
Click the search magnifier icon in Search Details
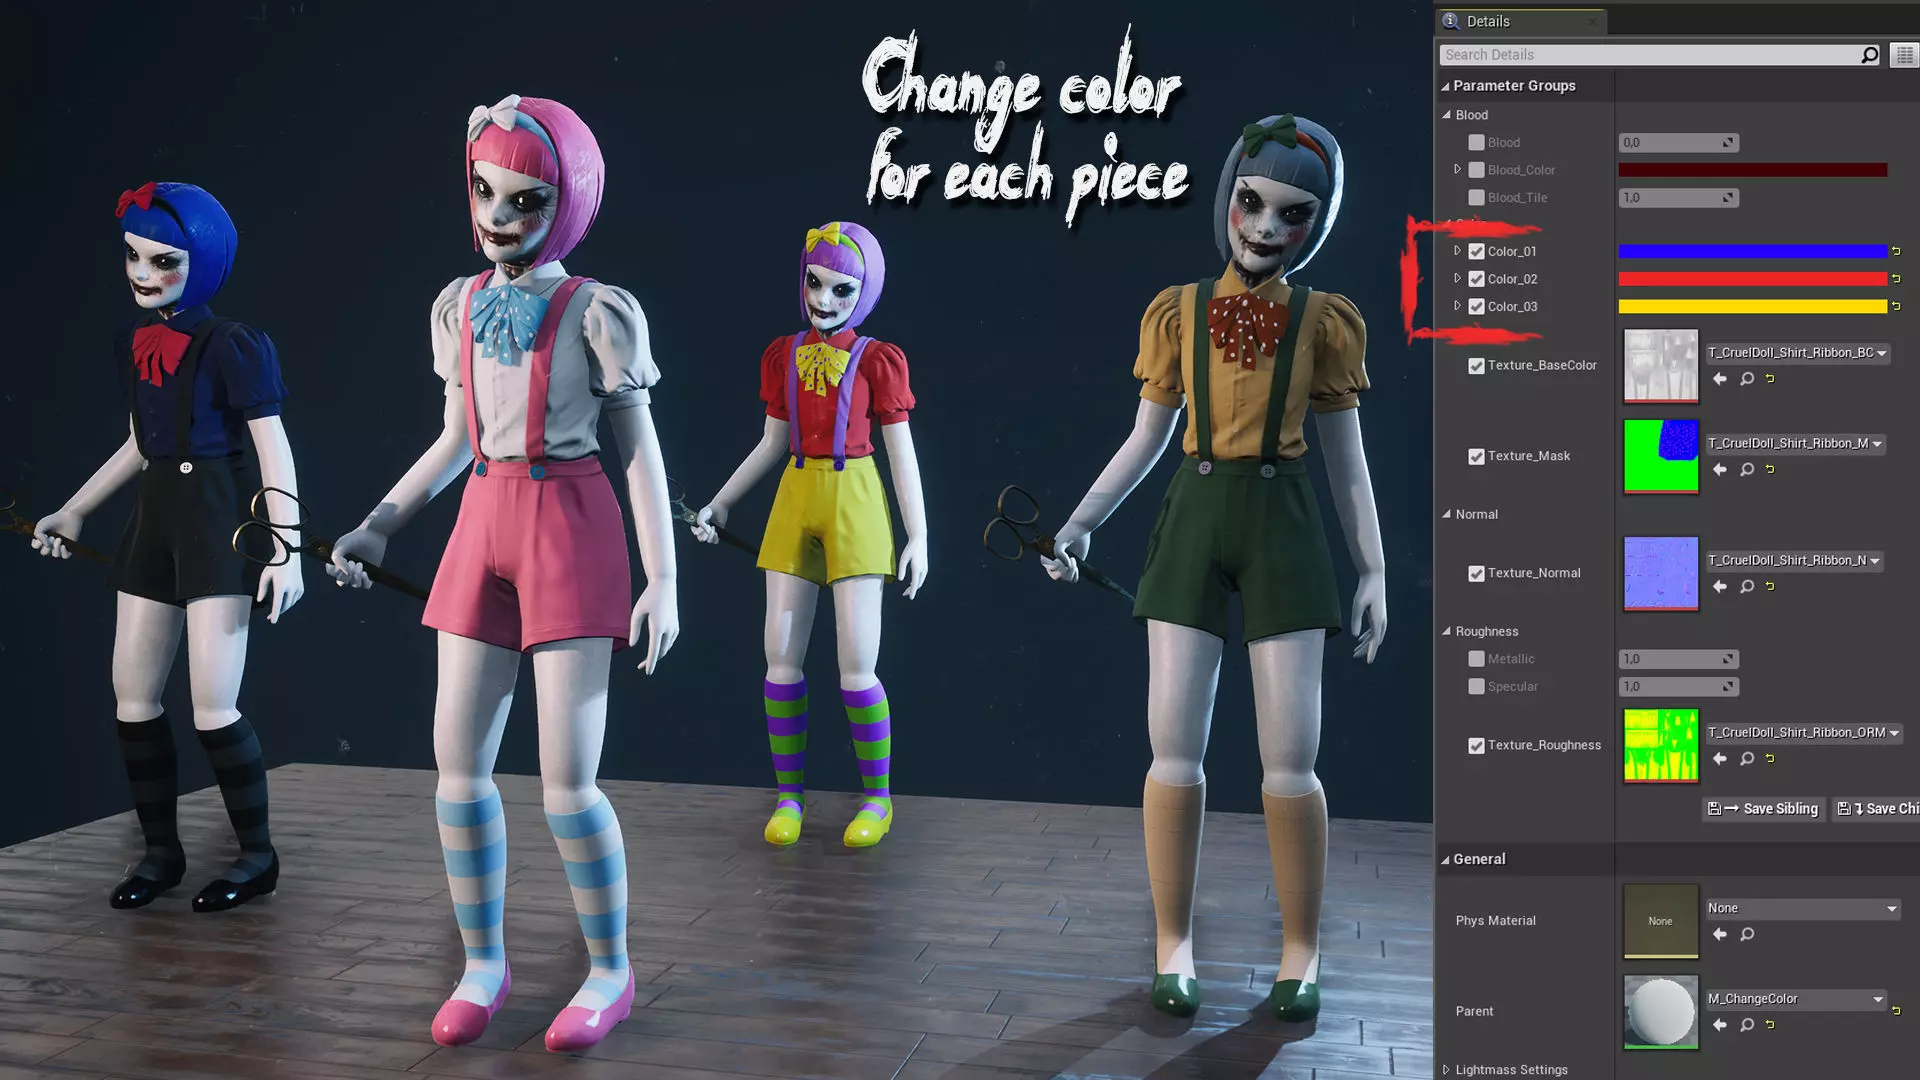[x=1869, y=55]
